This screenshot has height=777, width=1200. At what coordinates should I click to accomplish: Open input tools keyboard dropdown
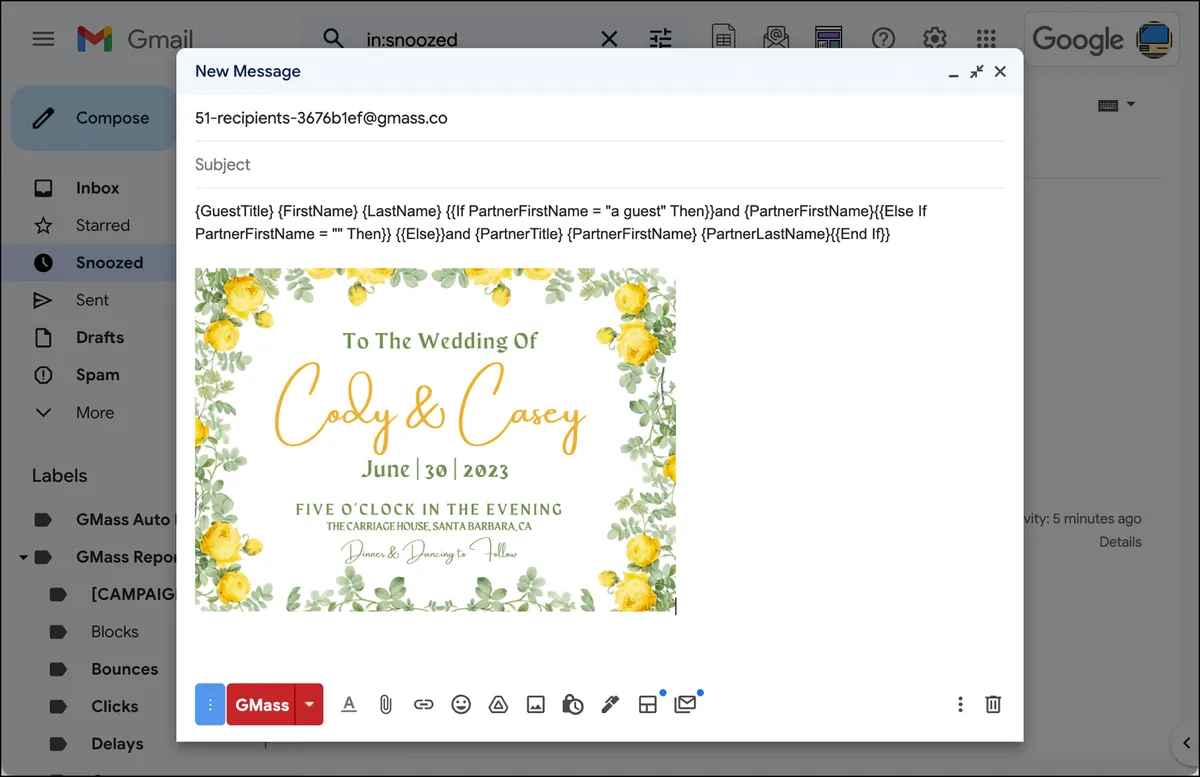(x=1116, y=105)
